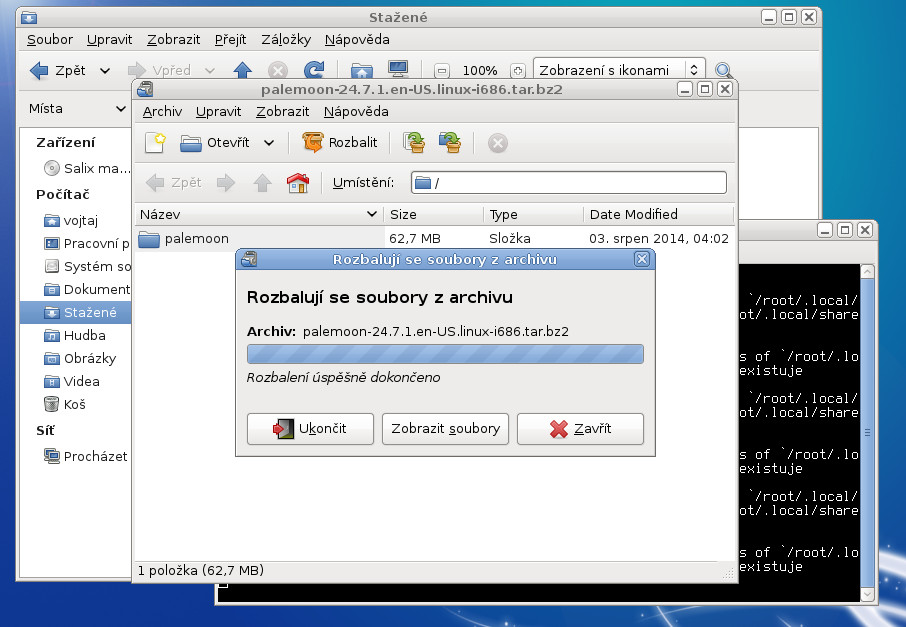
Task: Click the add files to archive icon
Action: pyautogui.click(x=414, y=142)
